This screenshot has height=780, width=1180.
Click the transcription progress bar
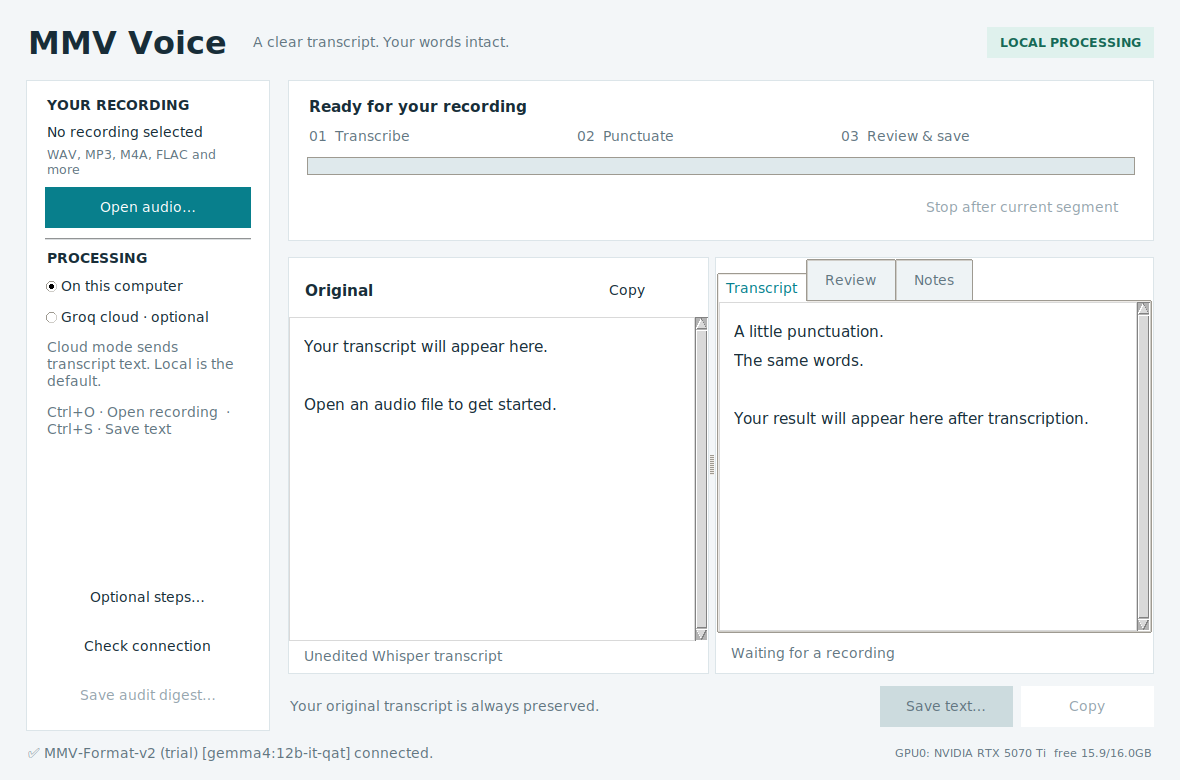(720, 166)
